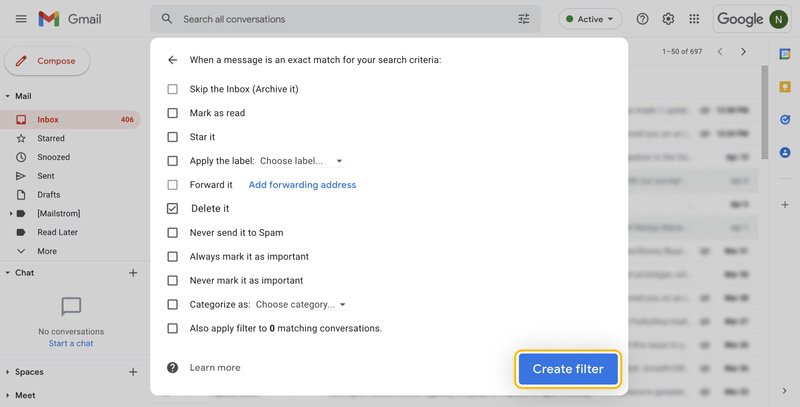
Task: Check Categorize as option
Action: [x=172, y=304]
